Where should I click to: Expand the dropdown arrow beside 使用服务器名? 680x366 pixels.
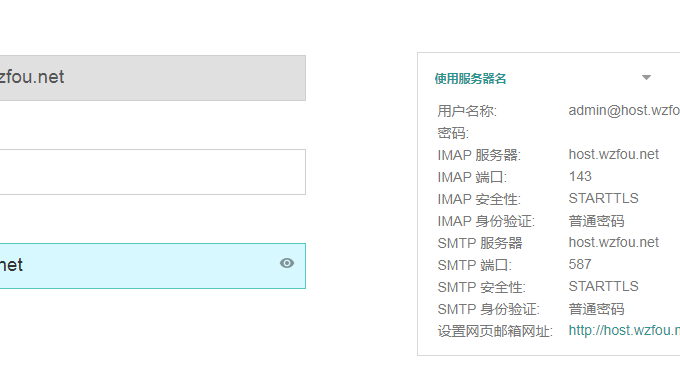click(646, 78)
